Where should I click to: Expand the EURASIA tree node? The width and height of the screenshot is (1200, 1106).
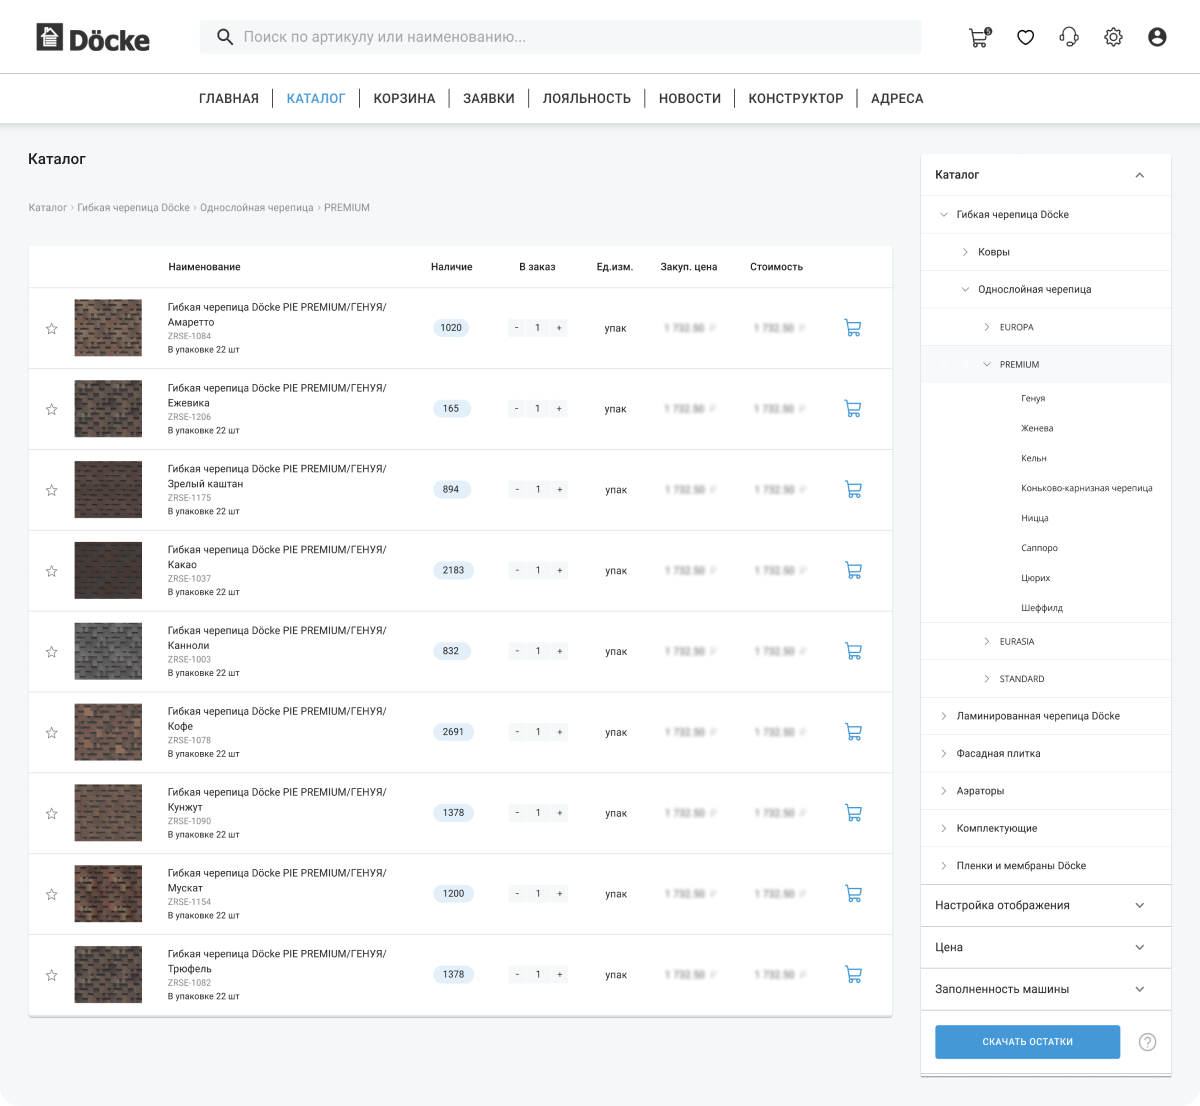[x=987, y=642]
